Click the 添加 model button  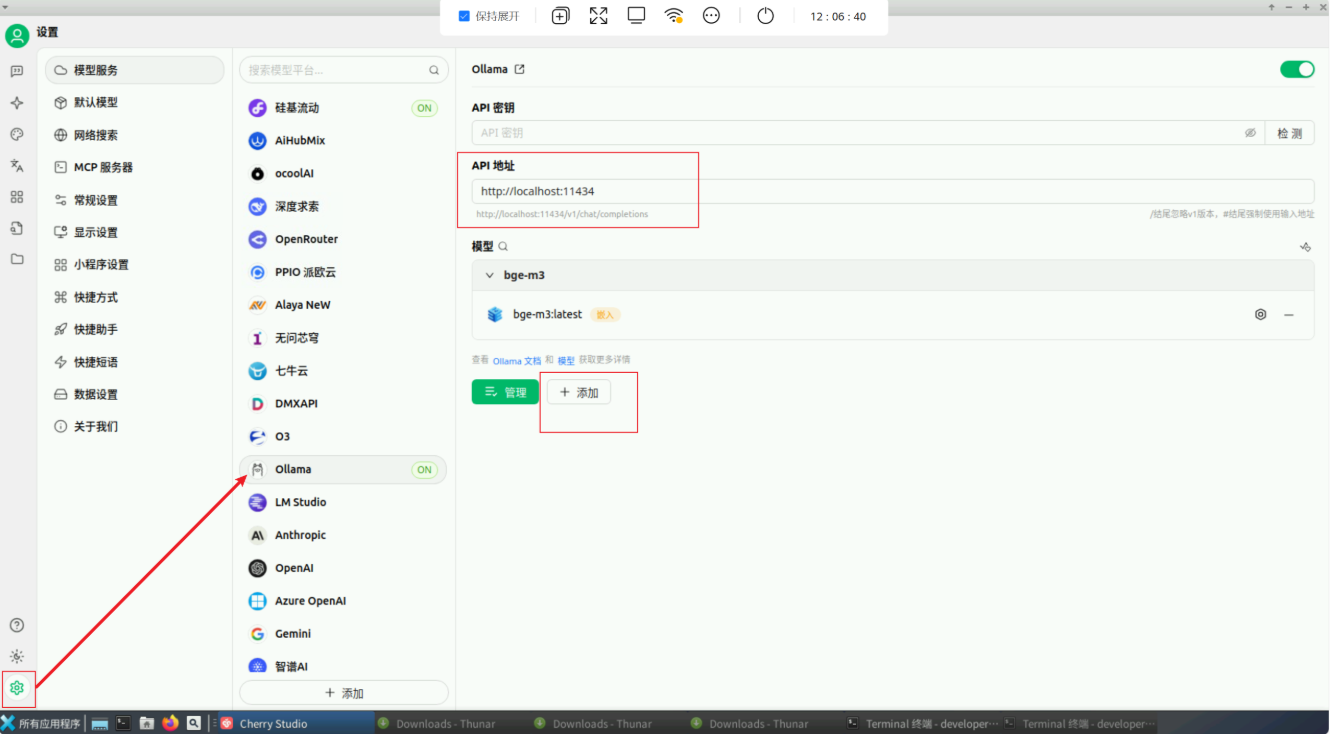pos(579,392)
